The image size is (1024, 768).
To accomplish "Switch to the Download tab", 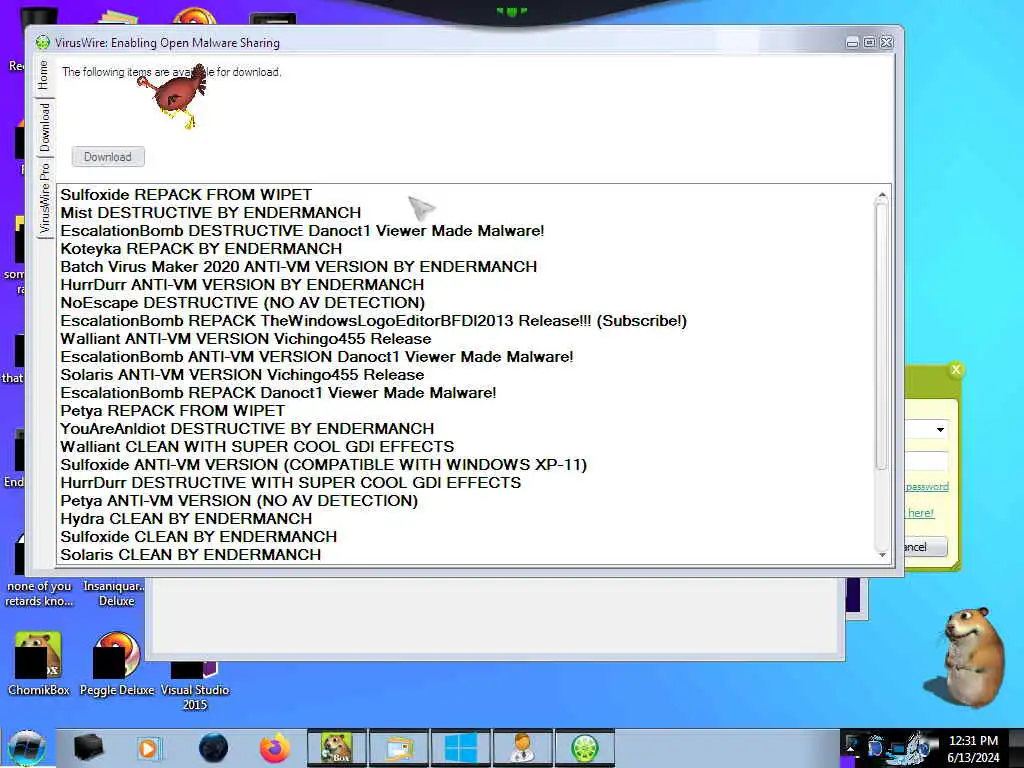I will 44,127.
